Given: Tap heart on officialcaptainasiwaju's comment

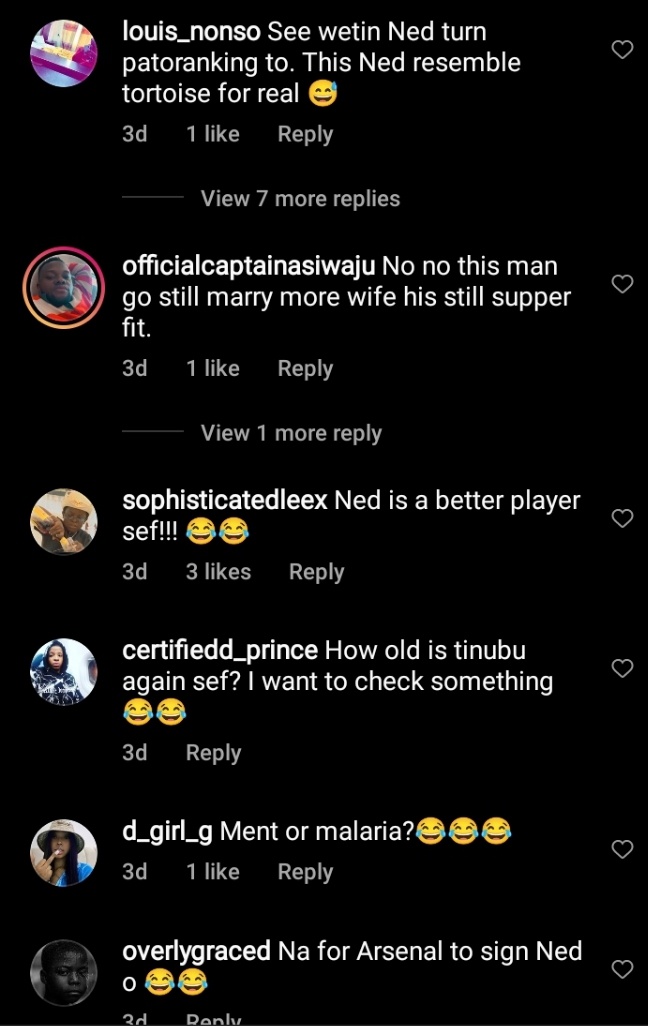Looking at the screenshot, I should [622, 284].
